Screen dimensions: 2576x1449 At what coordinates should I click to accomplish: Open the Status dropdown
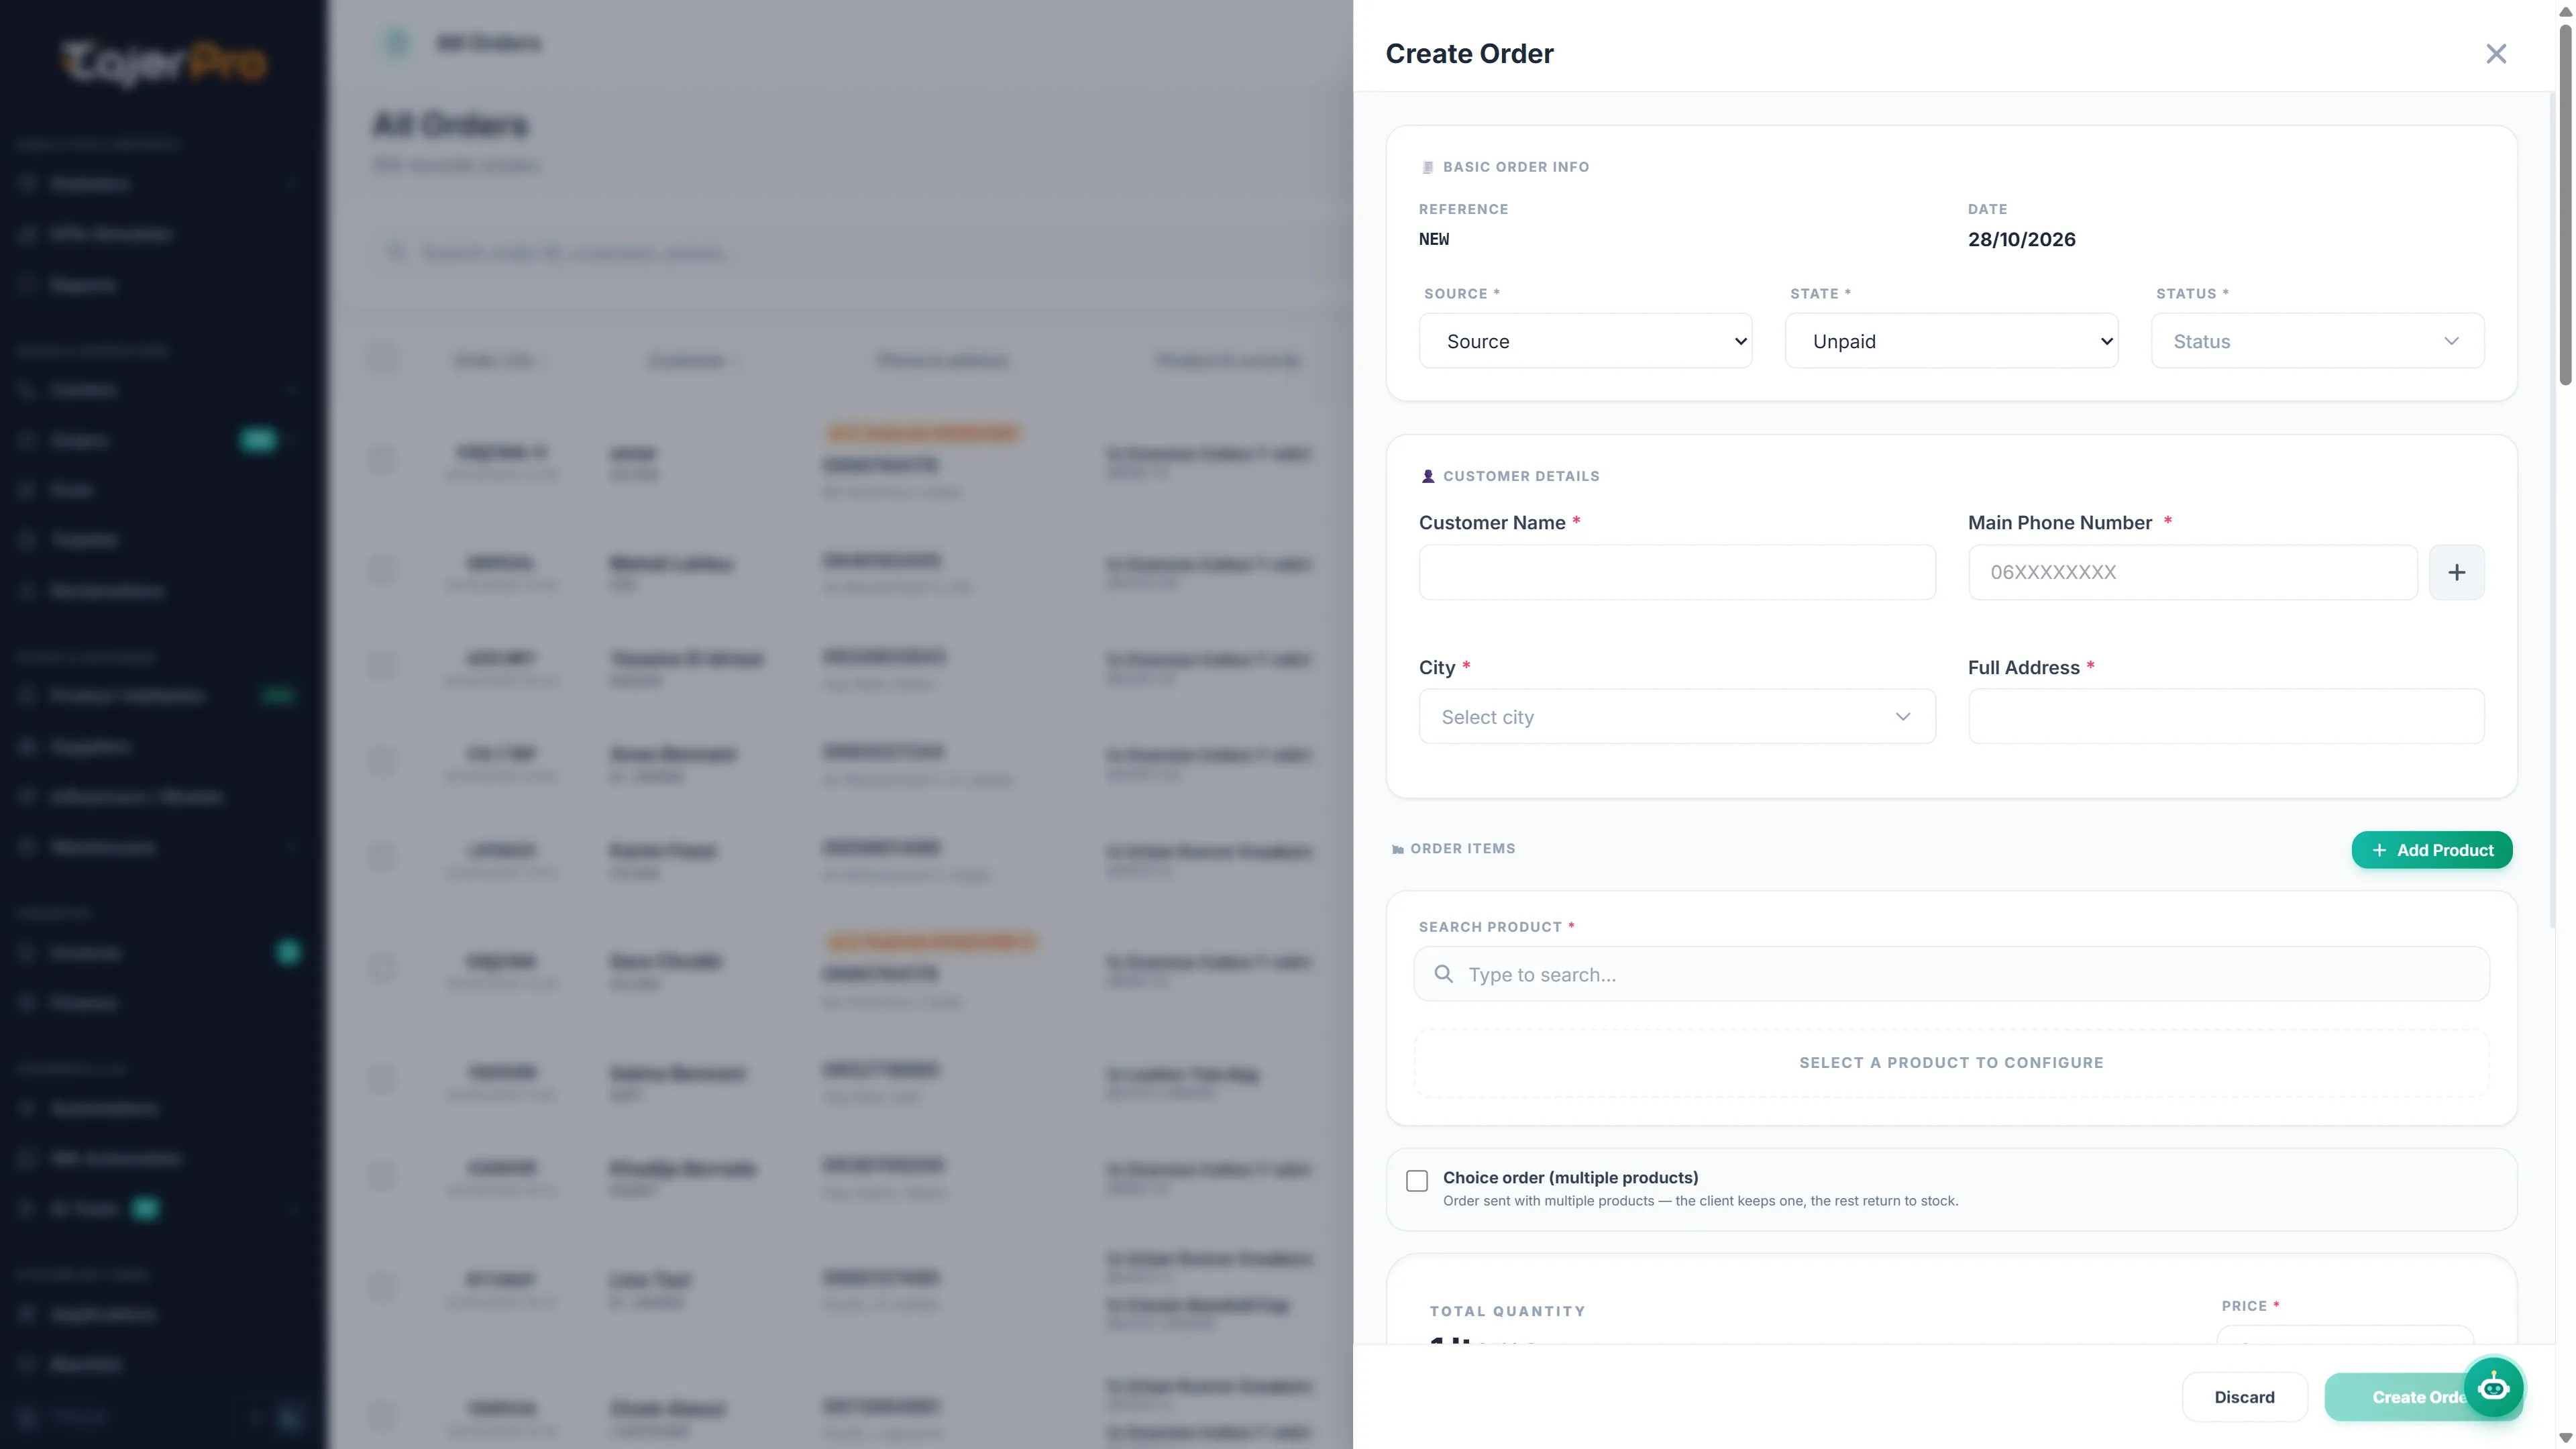[2317, 341]
